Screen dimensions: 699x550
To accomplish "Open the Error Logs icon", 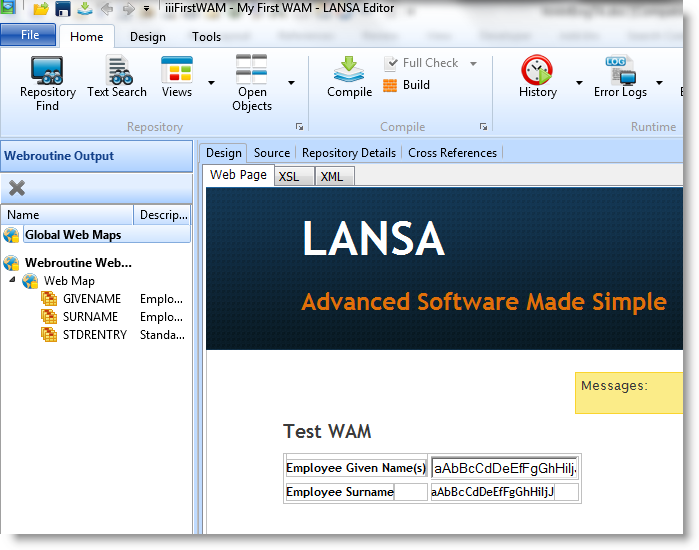I will tap(620, 70).
